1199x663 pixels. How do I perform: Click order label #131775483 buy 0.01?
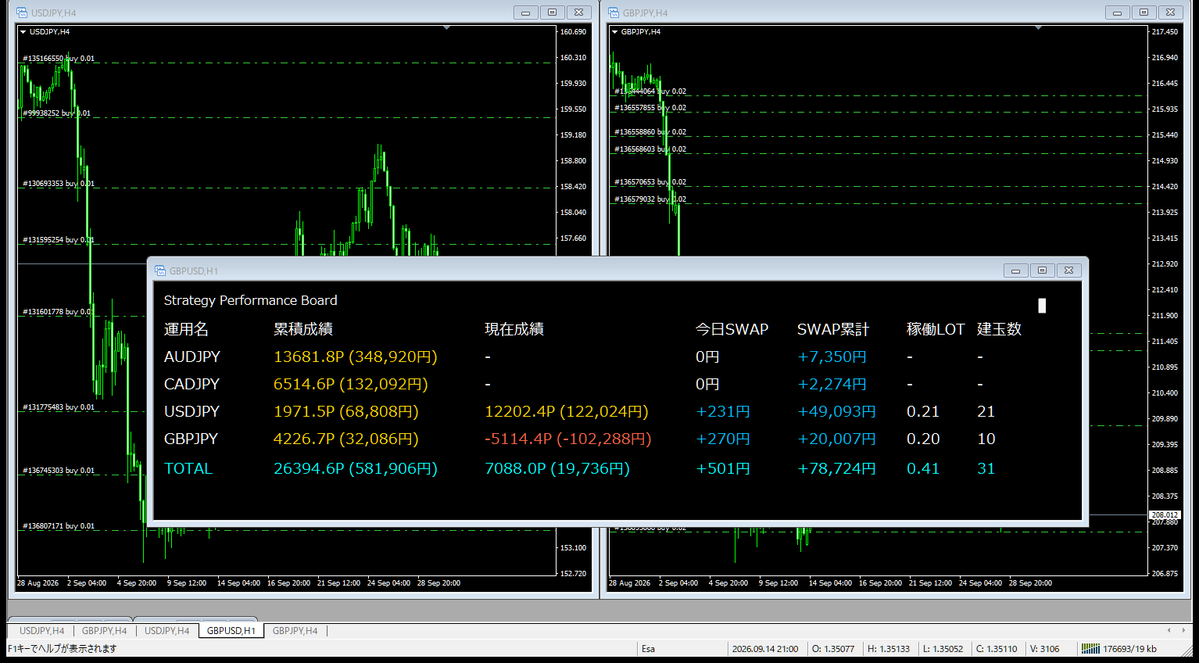pos(59,407)
